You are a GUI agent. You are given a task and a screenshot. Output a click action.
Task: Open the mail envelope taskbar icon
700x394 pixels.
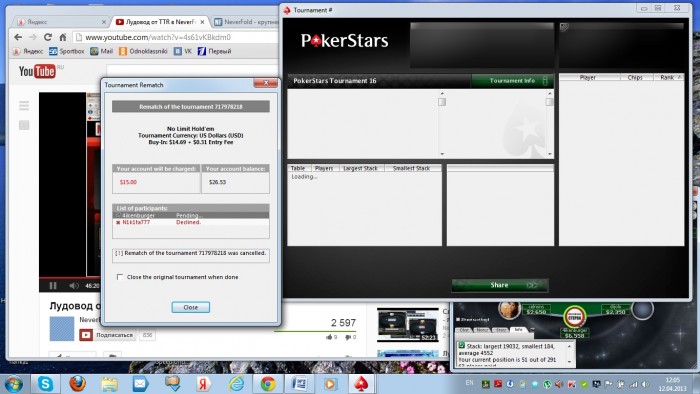pos(140,384)
